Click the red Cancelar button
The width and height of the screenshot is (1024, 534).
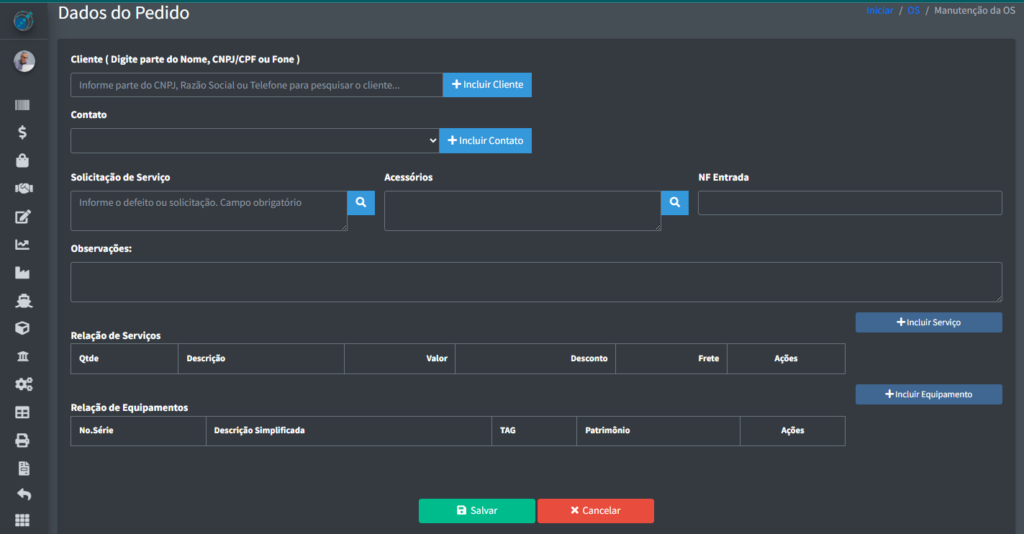[x=595, y=511]
